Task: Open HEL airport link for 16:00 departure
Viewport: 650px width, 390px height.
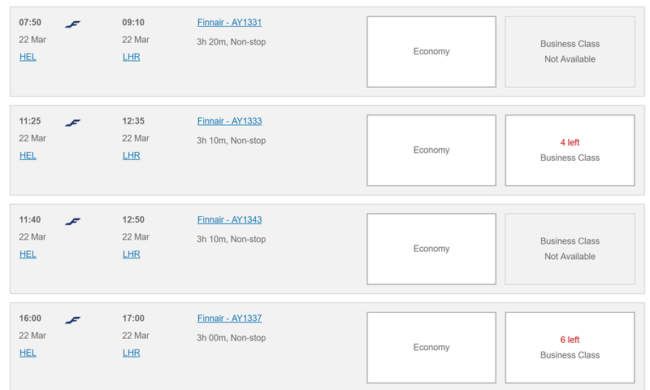Action: 28,353
